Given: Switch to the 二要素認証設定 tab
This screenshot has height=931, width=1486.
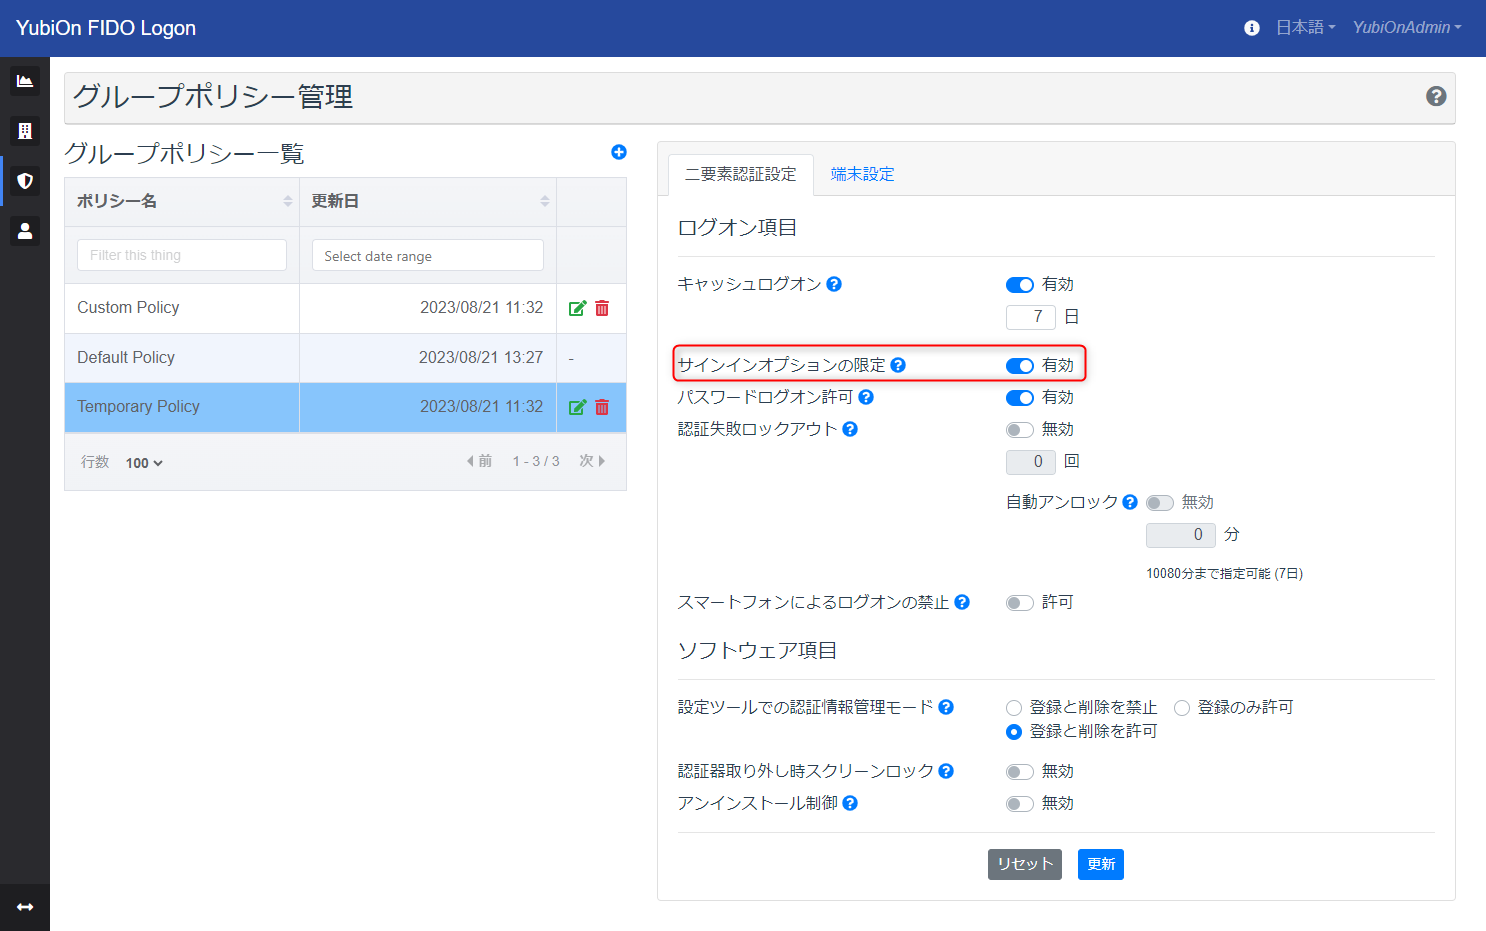Looking at the screenshot, I should point(741,174).
